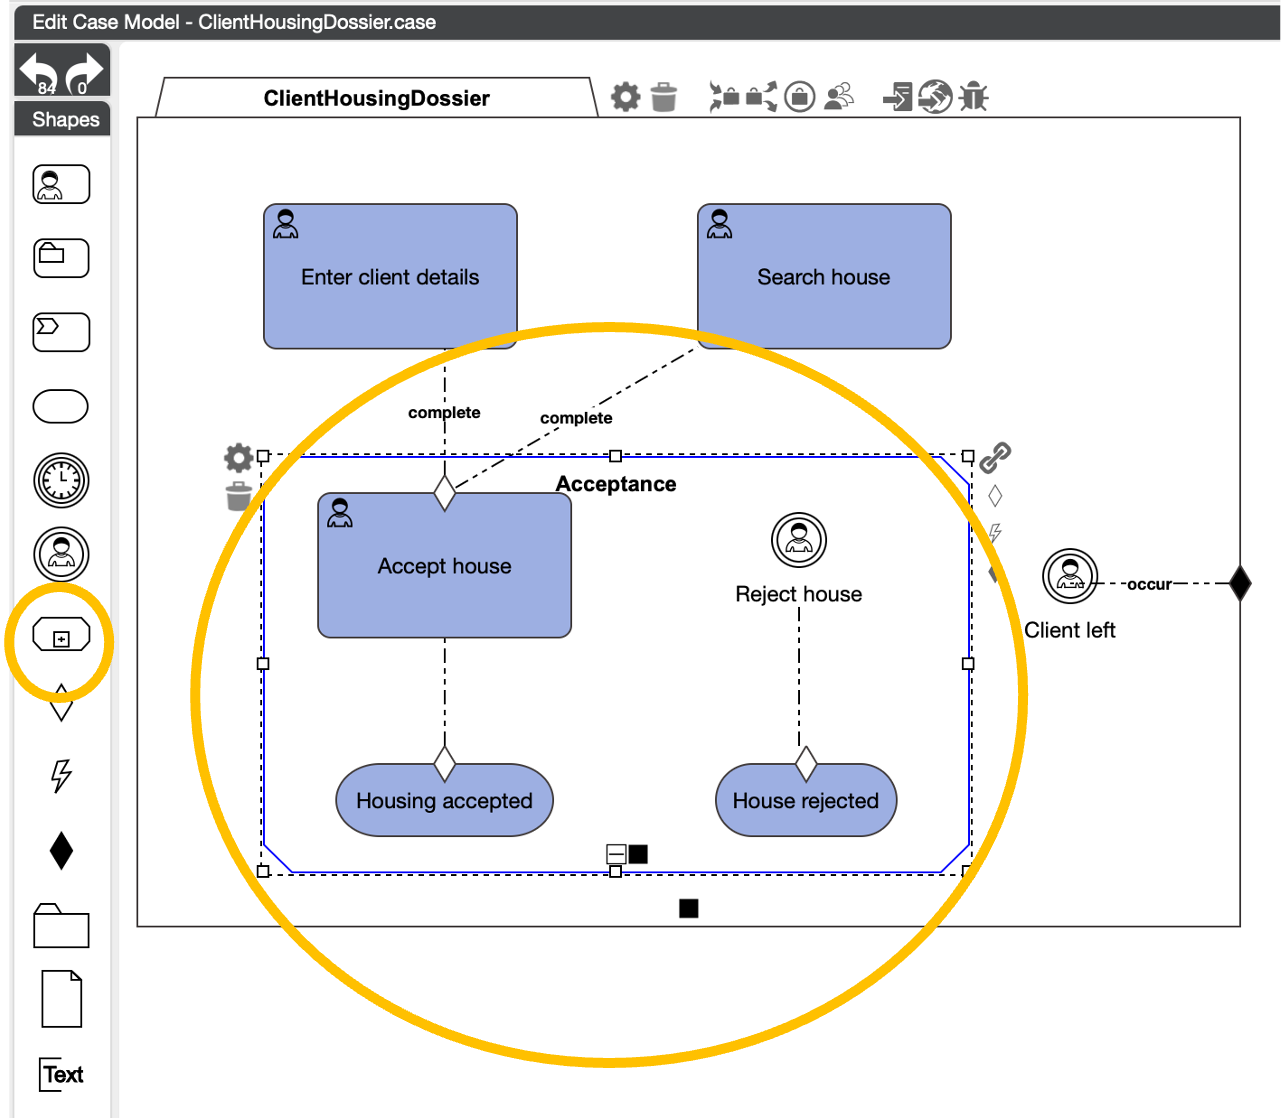The height and width of the screenshot is (1118, 1283).
Task: Open debug via the bug icon
Action: tap(973, 97)
